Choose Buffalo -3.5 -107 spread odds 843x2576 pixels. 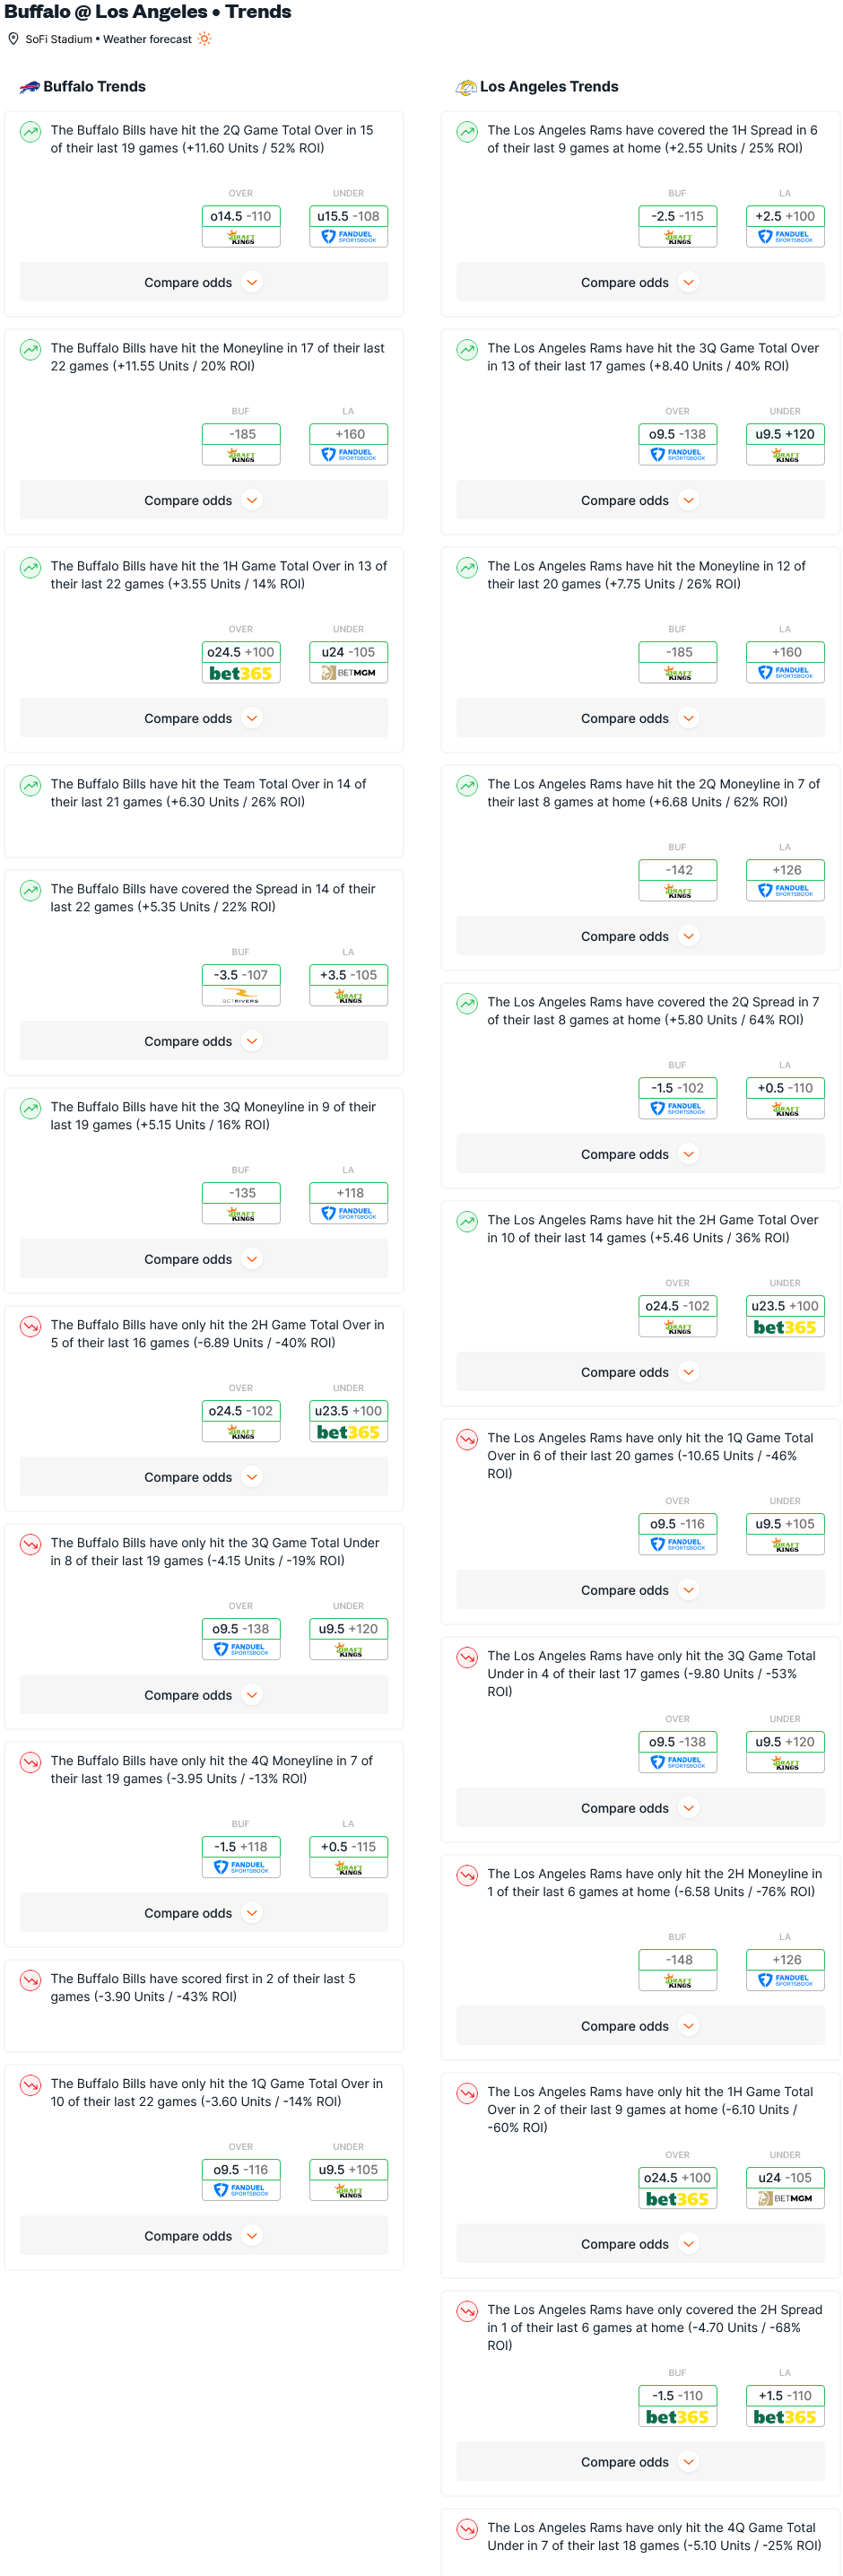tap(241, 975)
